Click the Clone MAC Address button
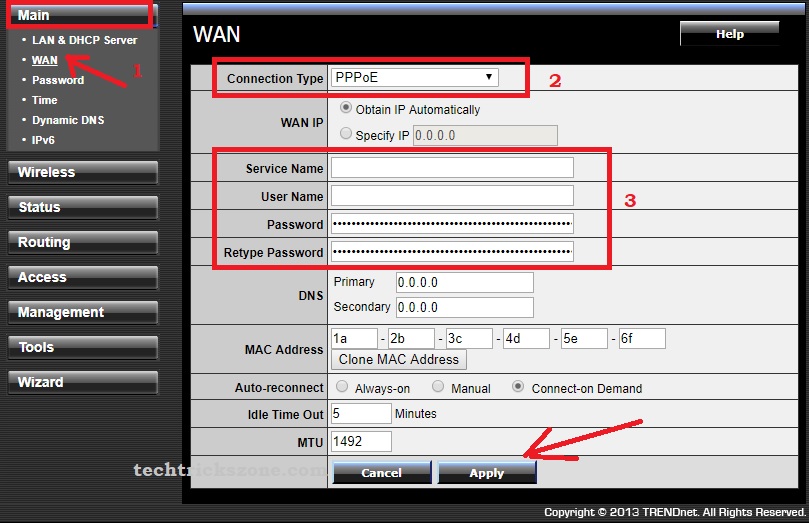The image size is (809, 523). click(399, 359)
